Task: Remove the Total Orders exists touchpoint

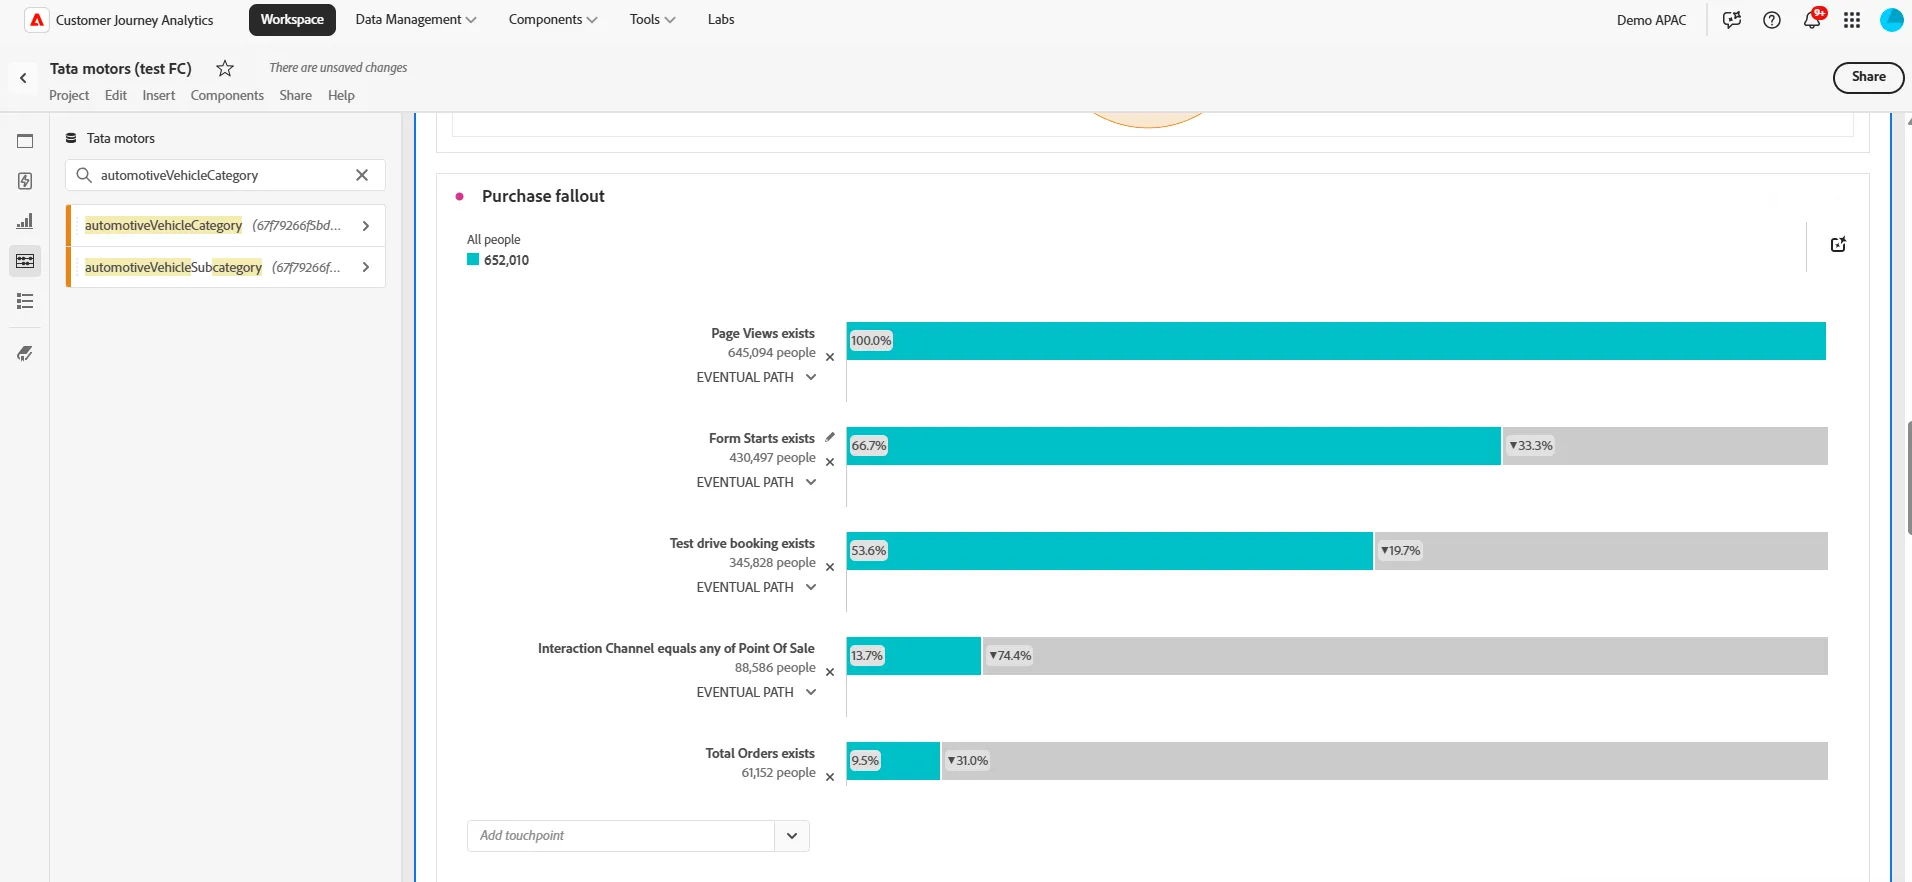Action: [830, 777]
